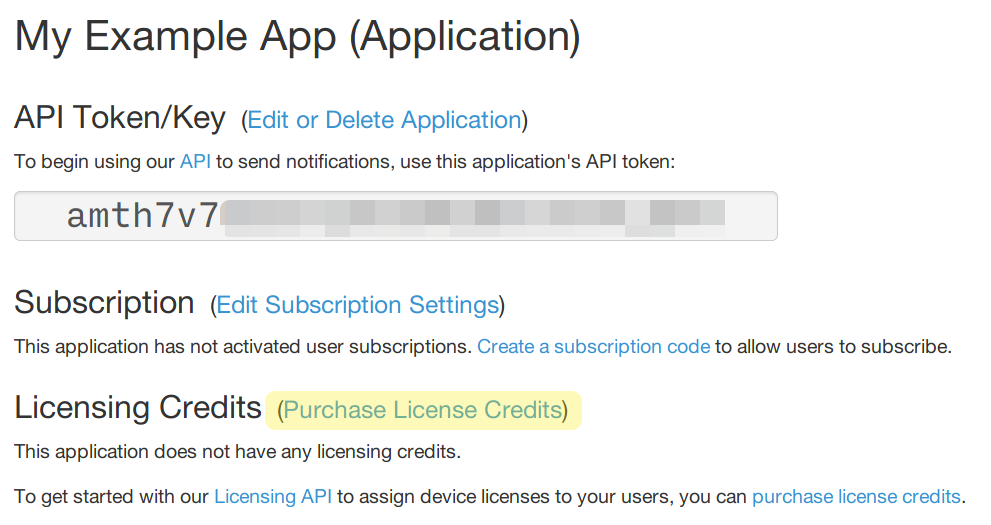
Task: Click the Subscription section heading
Action: coord(104,302)
